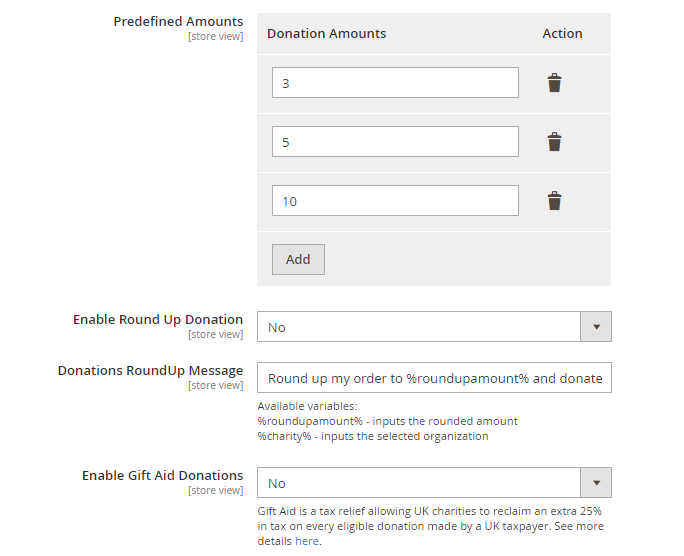Viewport: 684px width, 556px height.
Task: Click the Enable Gift Aid Donations label
Action: click(x=162, y=475)
